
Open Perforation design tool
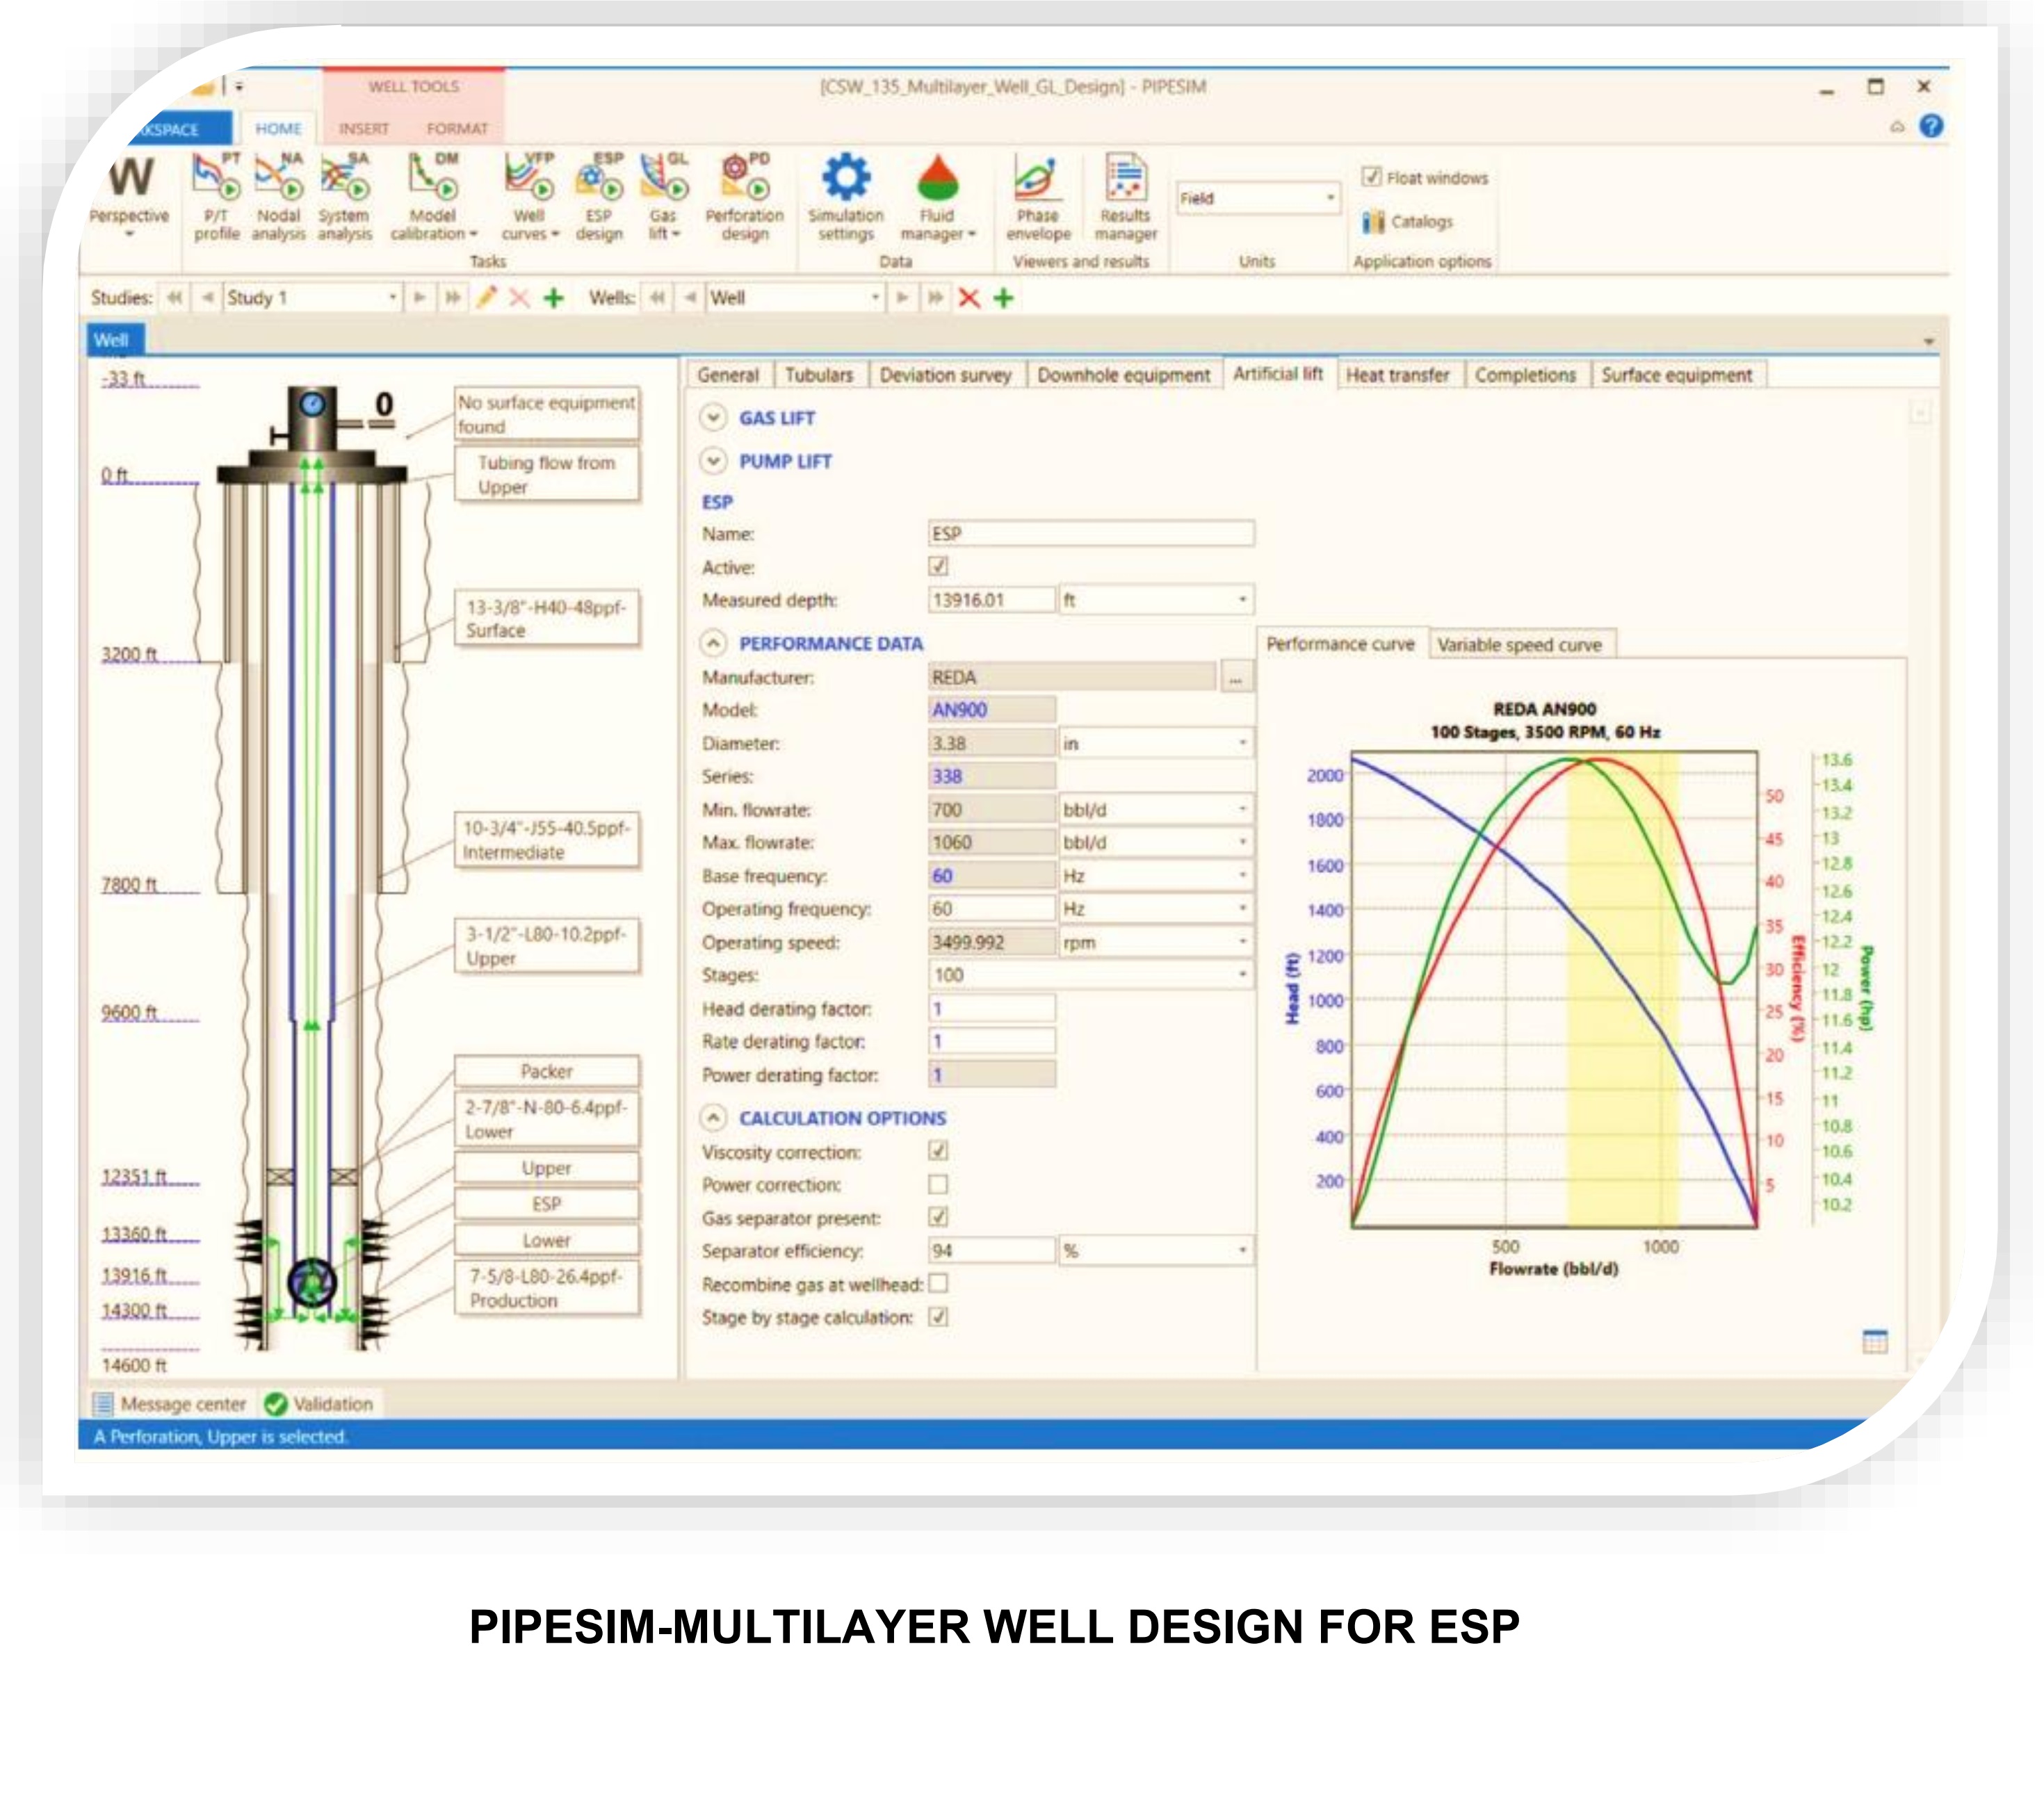(x=744, y=197)
